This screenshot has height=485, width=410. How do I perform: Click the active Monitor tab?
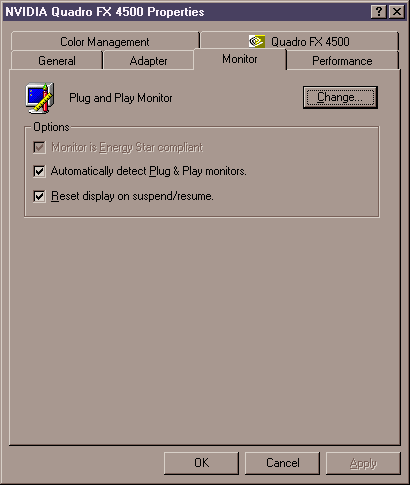(x=240, y=59)
